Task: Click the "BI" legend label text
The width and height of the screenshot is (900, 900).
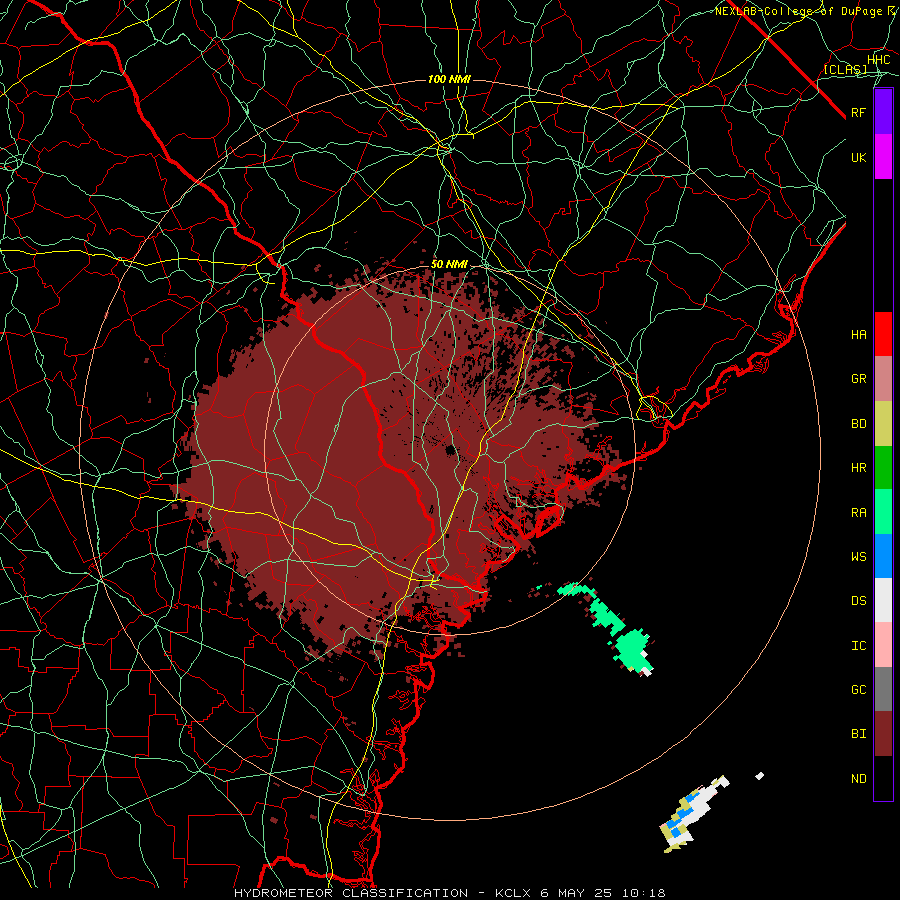Action: click(x=858, y=734)
